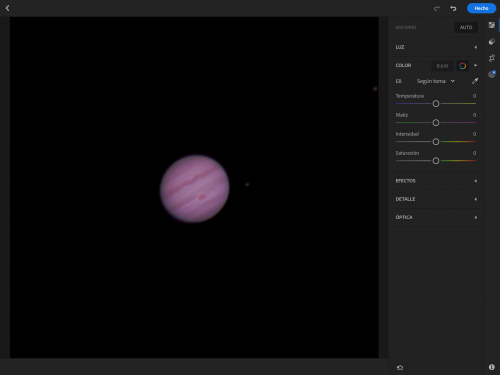Select the white balance eyedropper
This screenshot has height=375, width=500.
click(475, 81)
